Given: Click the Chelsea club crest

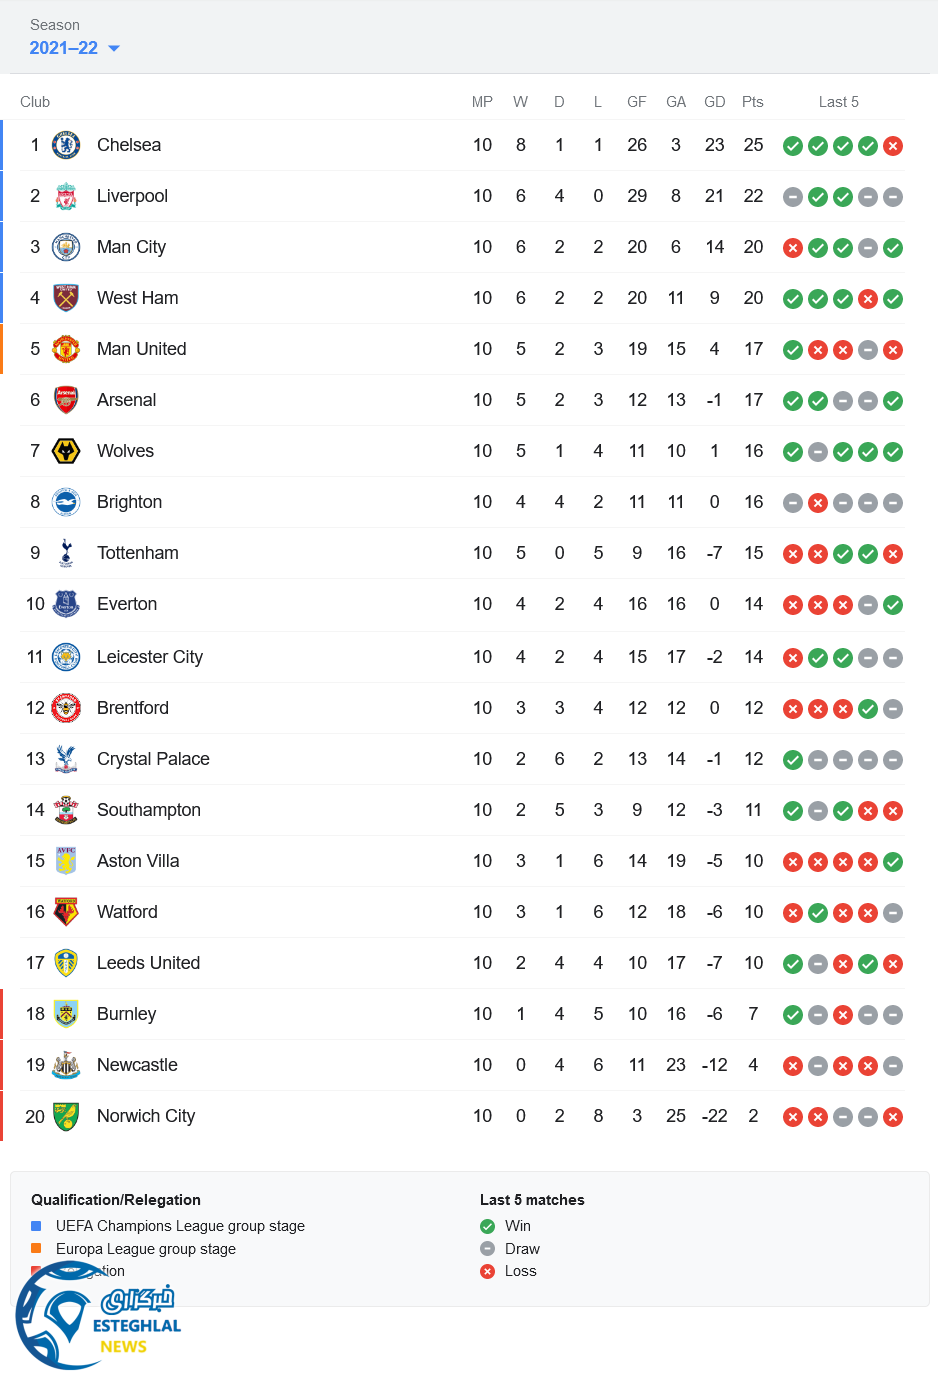Looking at the screenshot, I should 66,145.
